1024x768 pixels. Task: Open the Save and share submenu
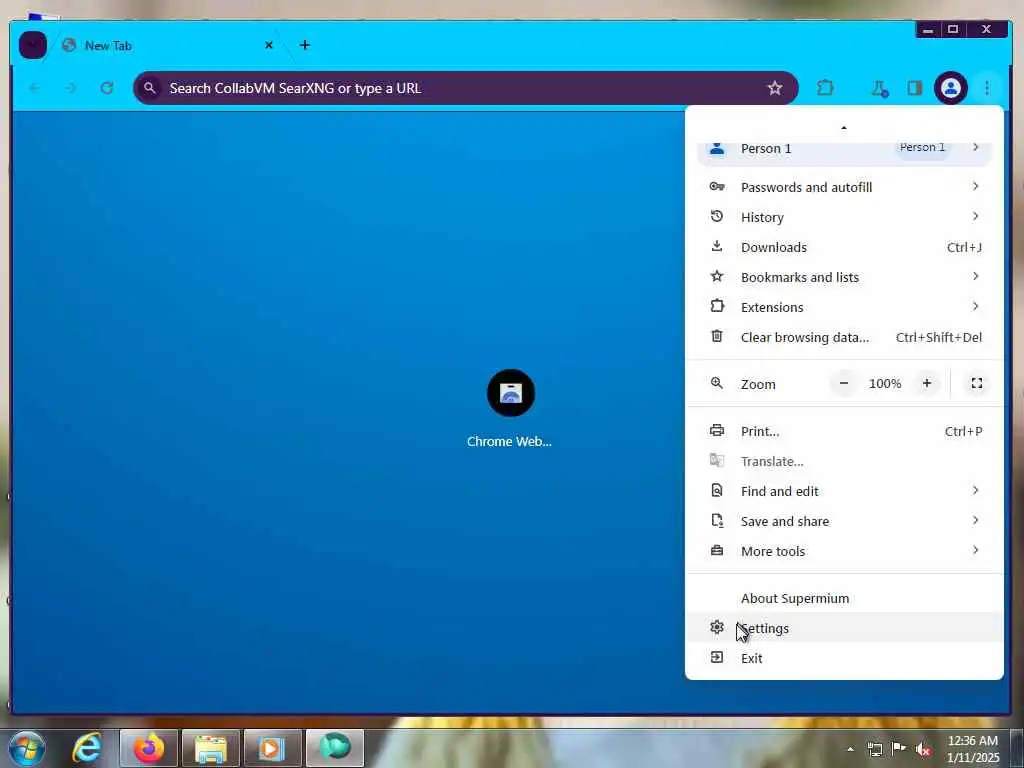(844, 522)
